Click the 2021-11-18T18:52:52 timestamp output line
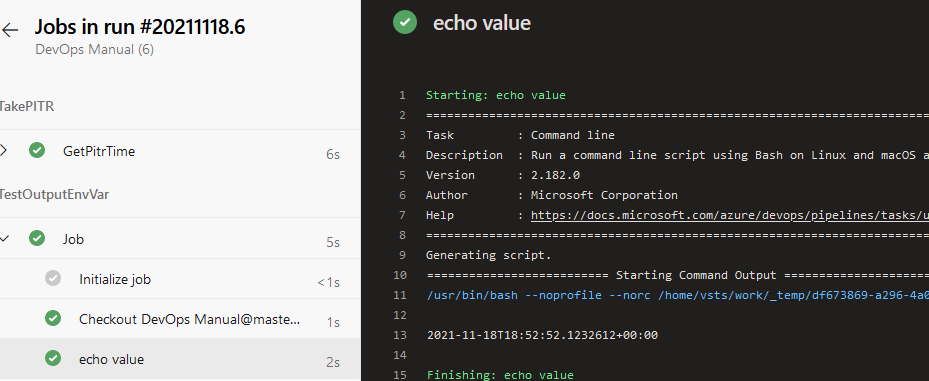The image size is (929, 381). [542, 335]
